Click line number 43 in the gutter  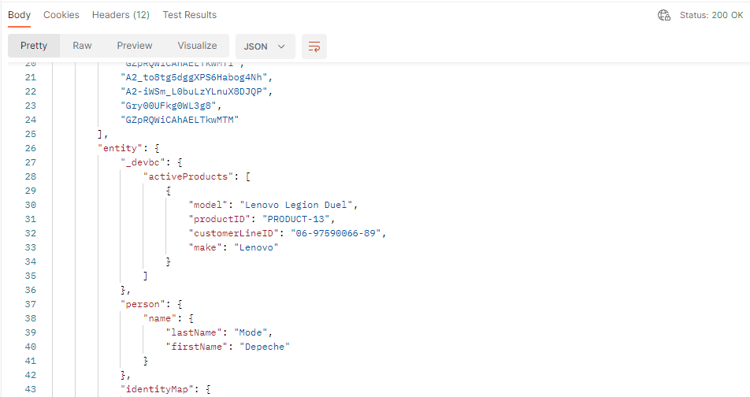pos(31,389)
